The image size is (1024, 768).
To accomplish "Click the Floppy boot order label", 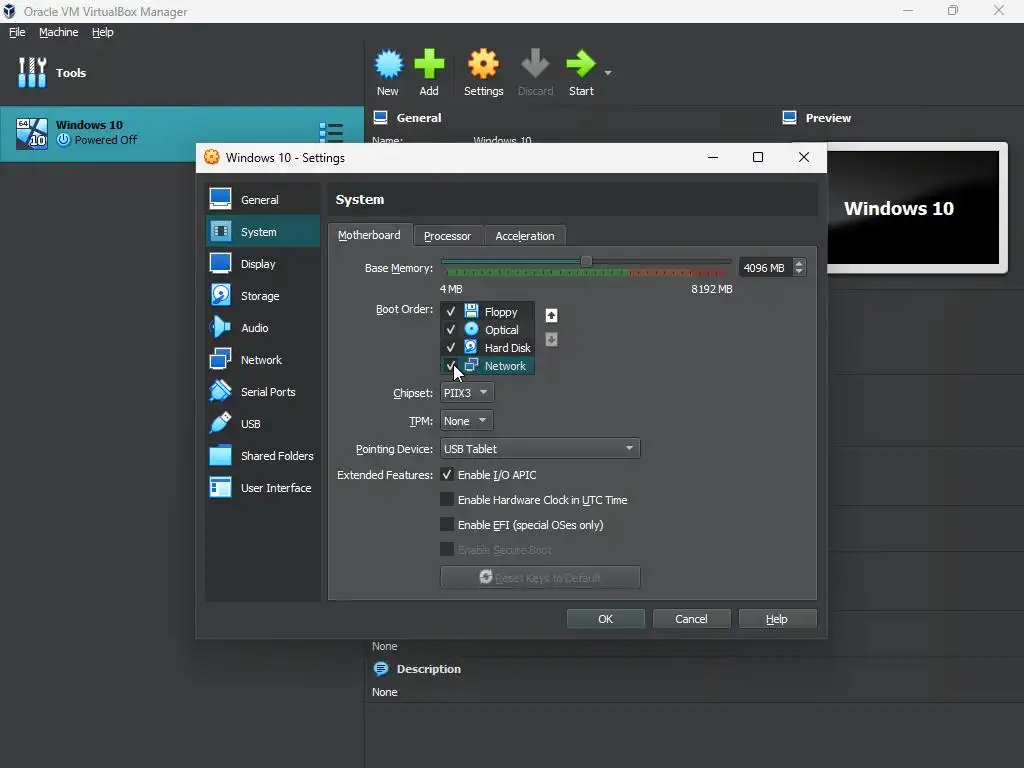I will [501, 312].
